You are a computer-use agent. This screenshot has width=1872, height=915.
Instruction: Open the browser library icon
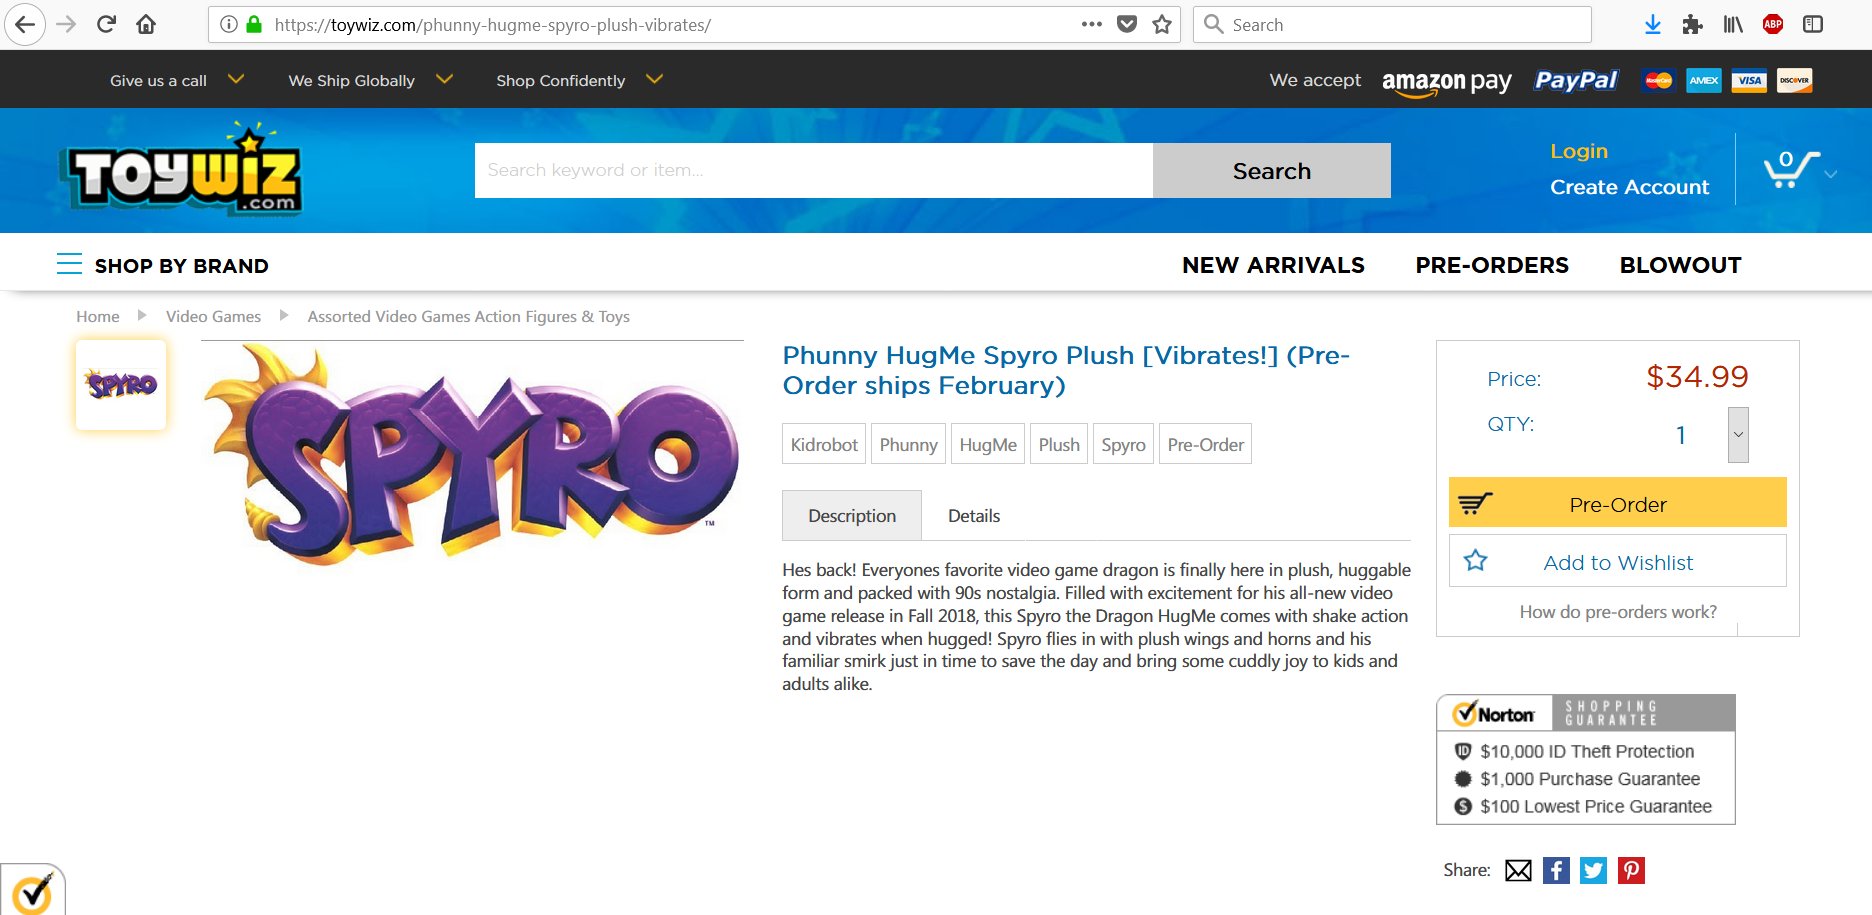click(1733, 24)
